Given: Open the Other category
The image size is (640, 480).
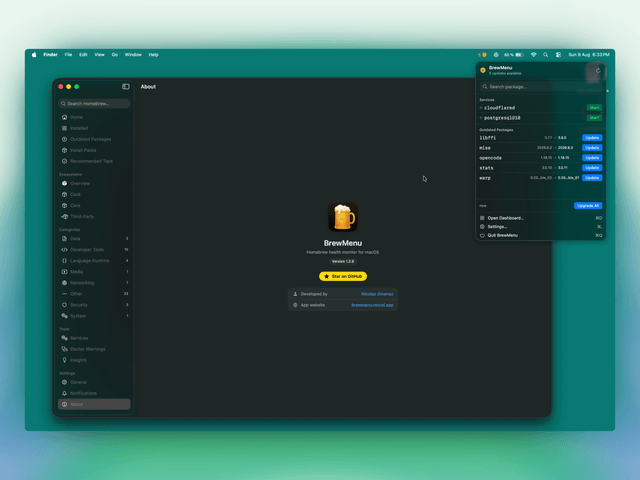Looking at the screenshot, I should point(94,293).
